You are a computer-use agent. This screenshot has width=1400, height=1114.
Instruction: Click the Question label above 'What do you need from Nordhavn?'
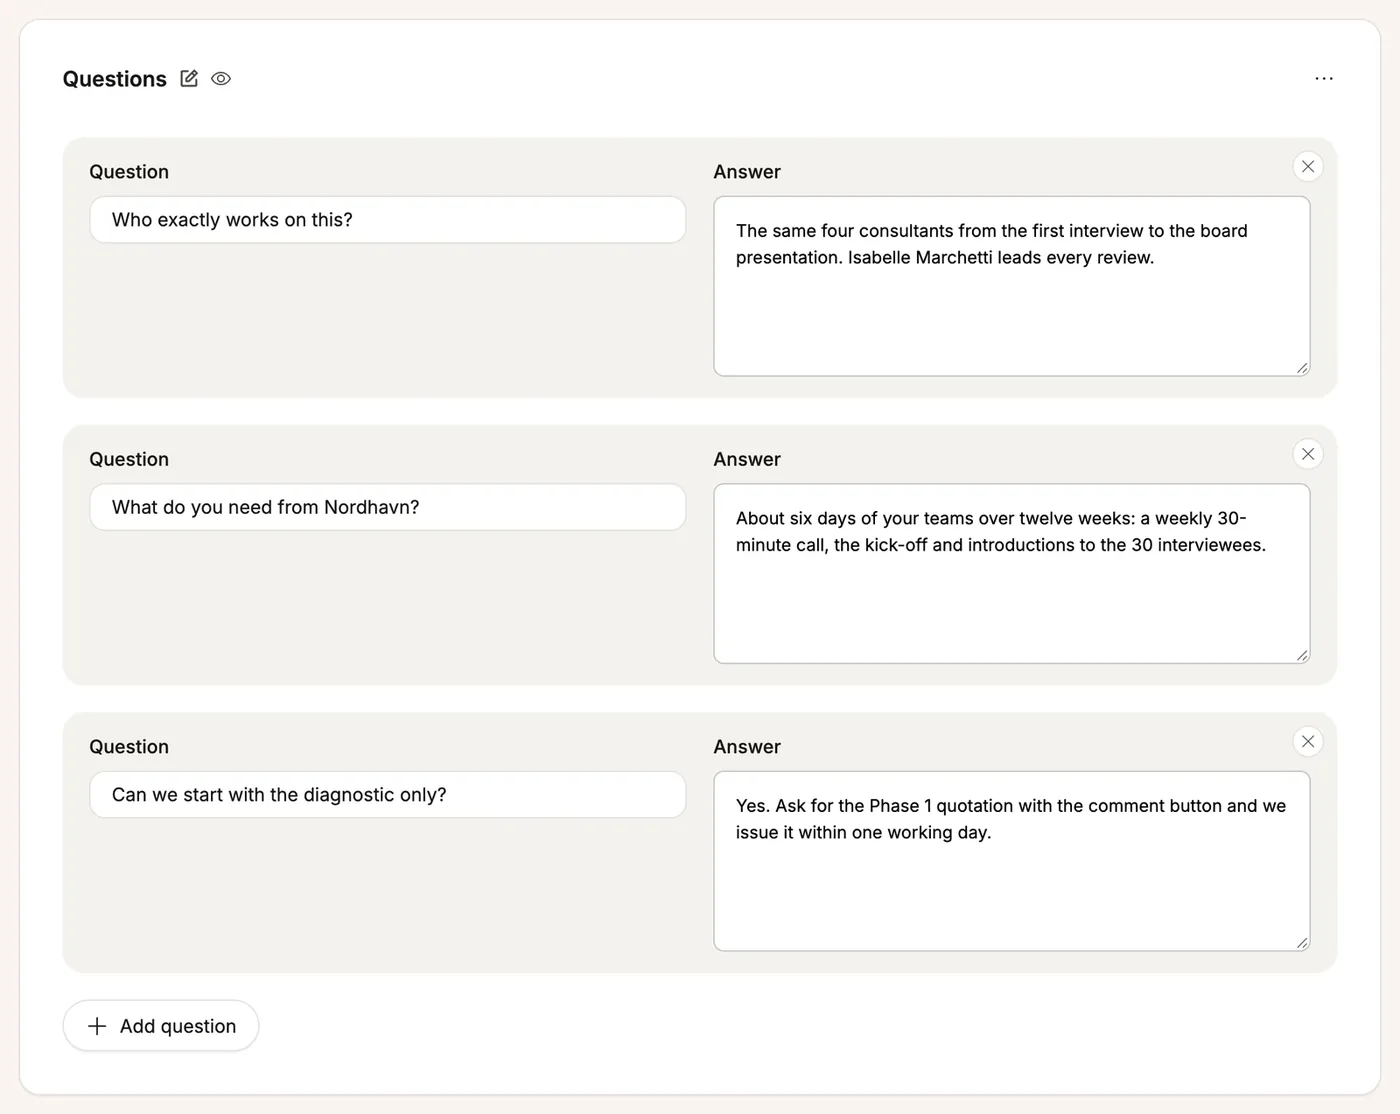(x=129, y=459)
